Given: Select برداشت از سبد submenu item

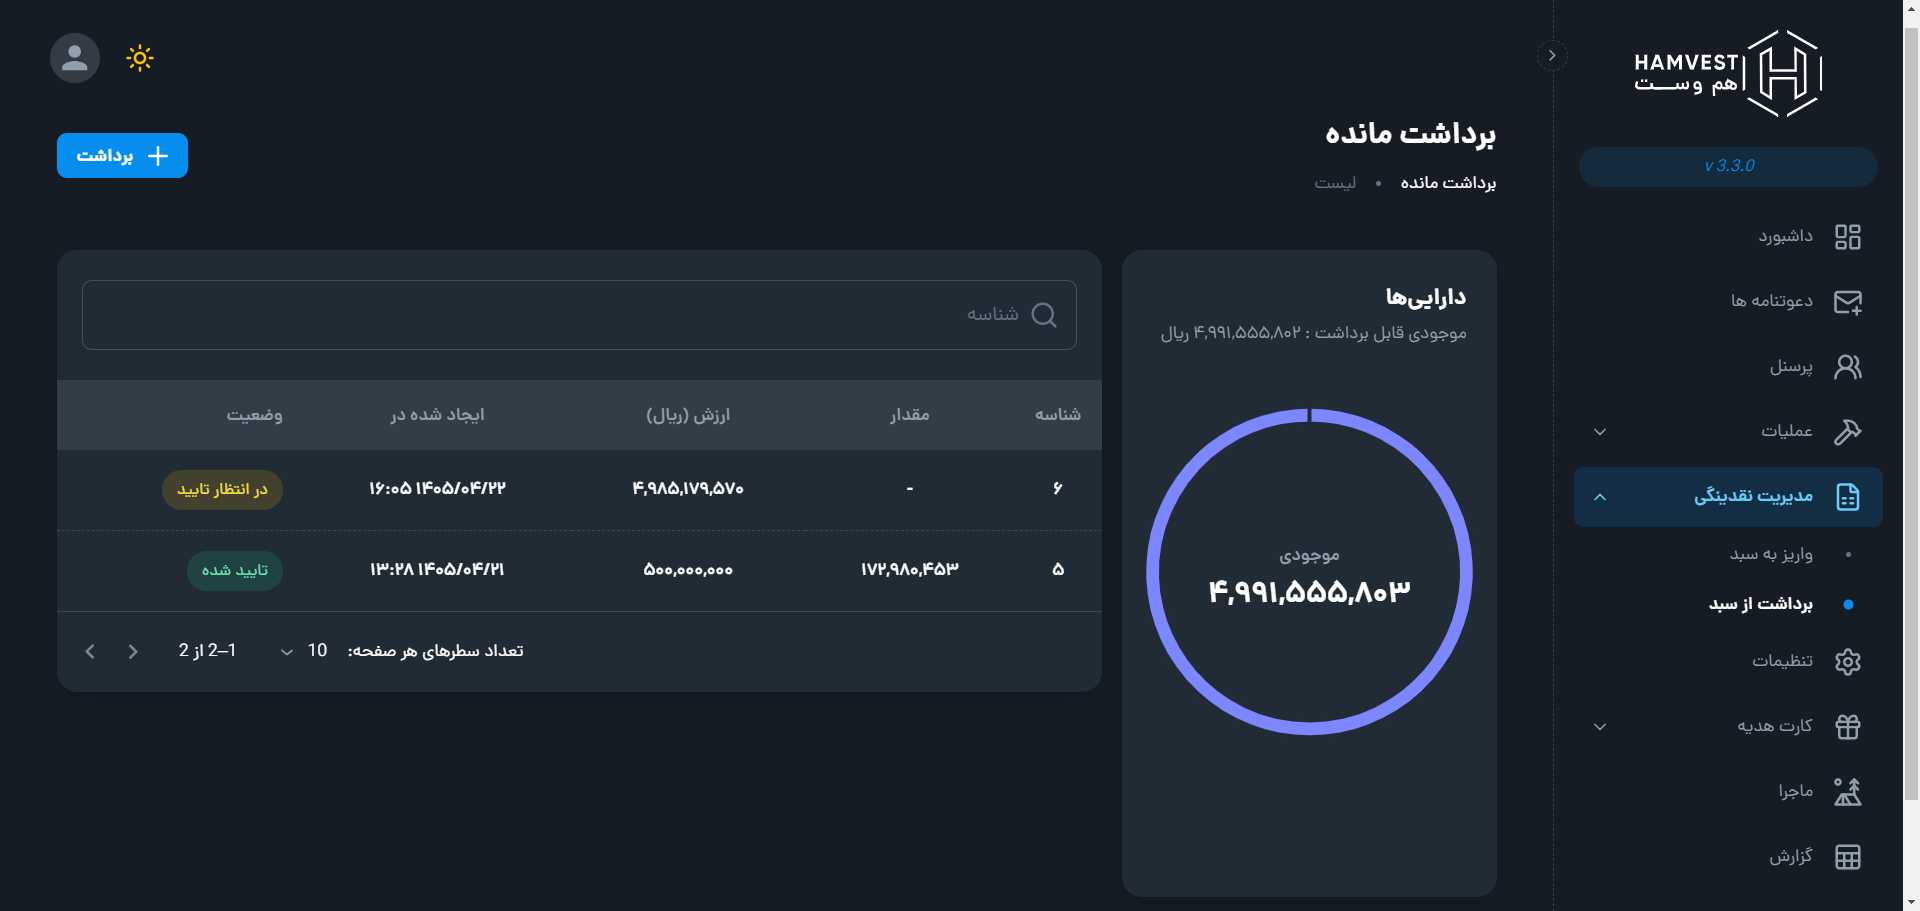Looking at the screenshot, I should 1760,604.
